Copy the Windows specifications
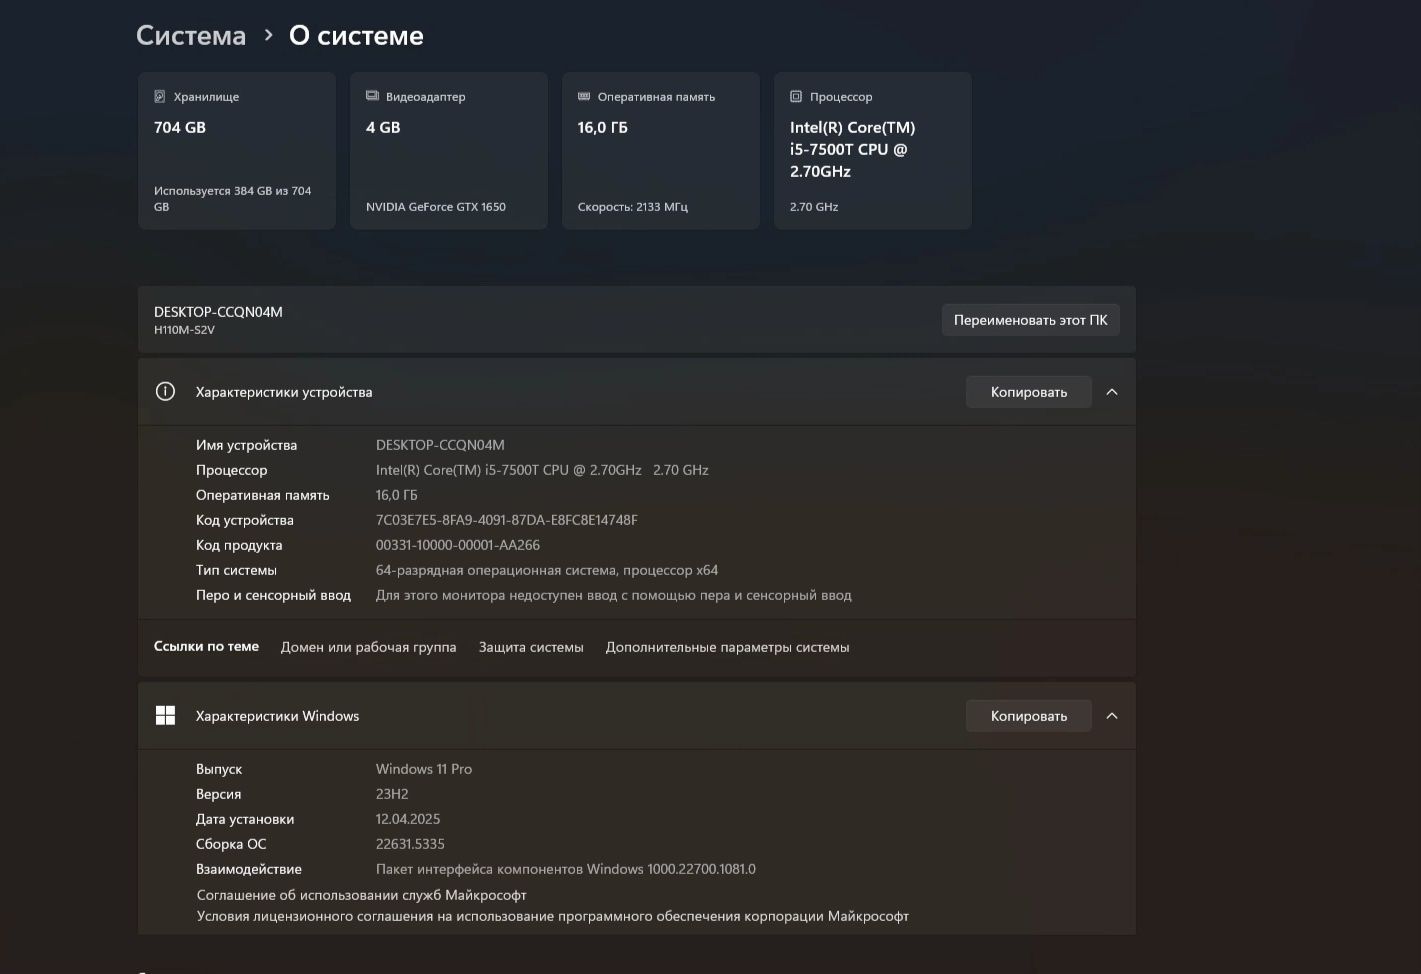The width and height of the screenshot is (1421, 974). click(x=1028, y=716)
